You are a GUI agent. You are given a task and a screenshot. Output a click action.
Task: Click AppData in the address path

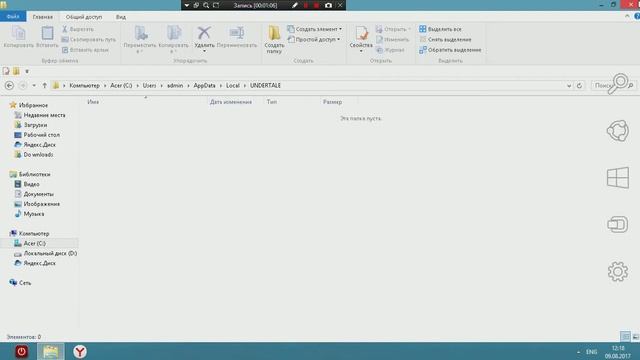pyautogui.click(x=204, y=86)
